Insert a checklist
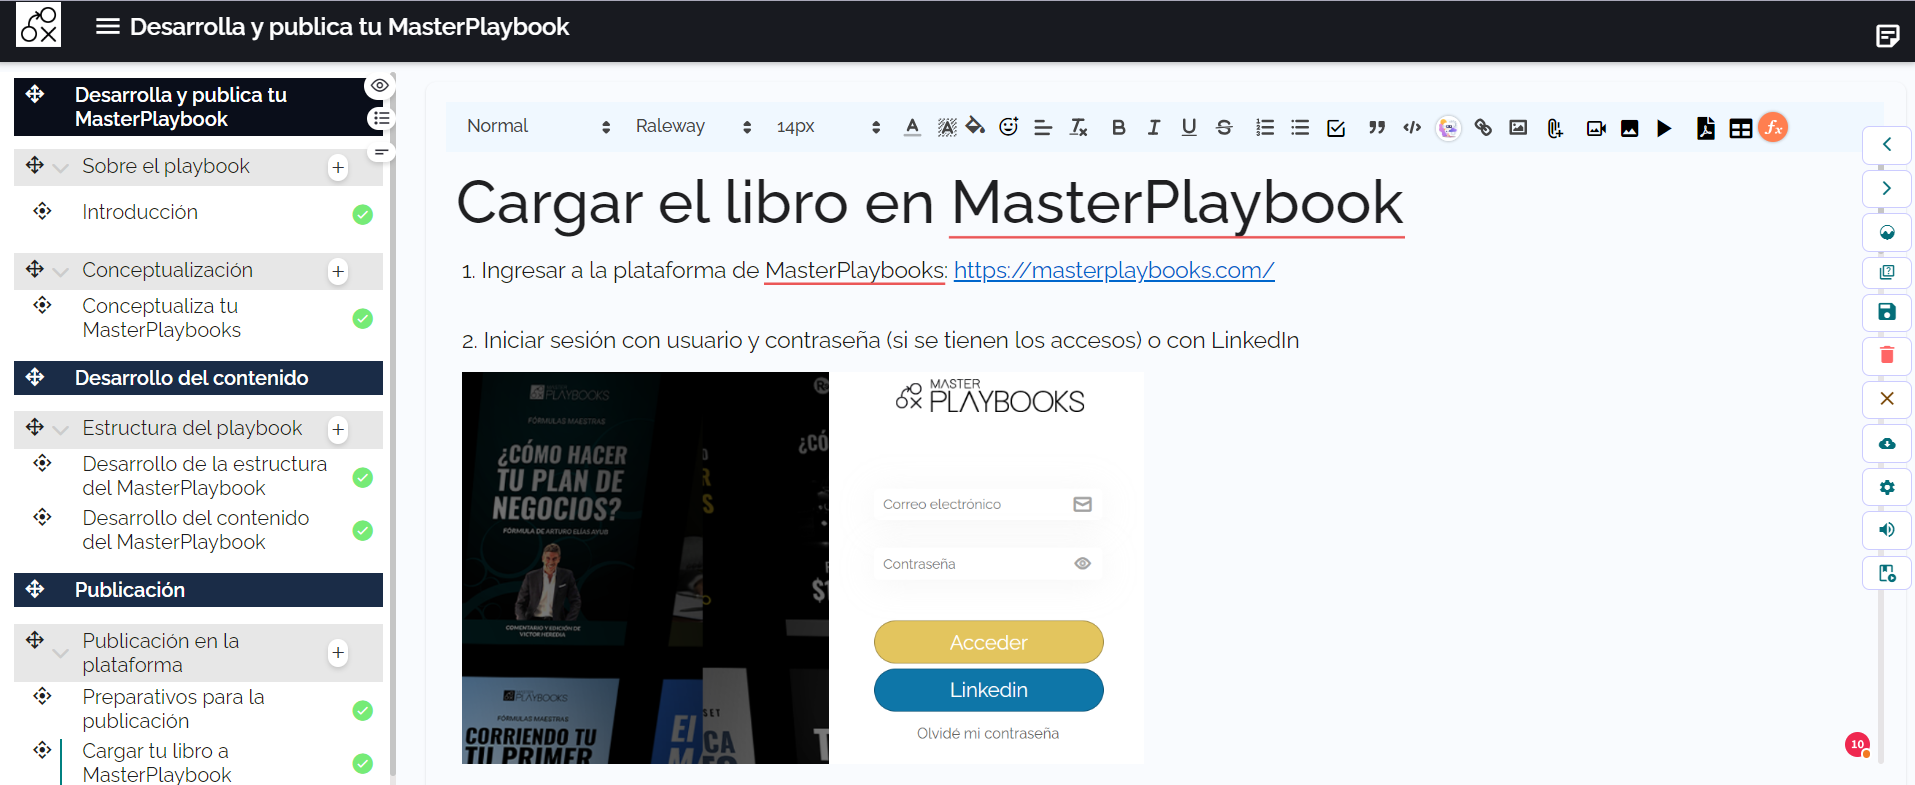Screen dimensions: 1915x785 click(1336, 128)
